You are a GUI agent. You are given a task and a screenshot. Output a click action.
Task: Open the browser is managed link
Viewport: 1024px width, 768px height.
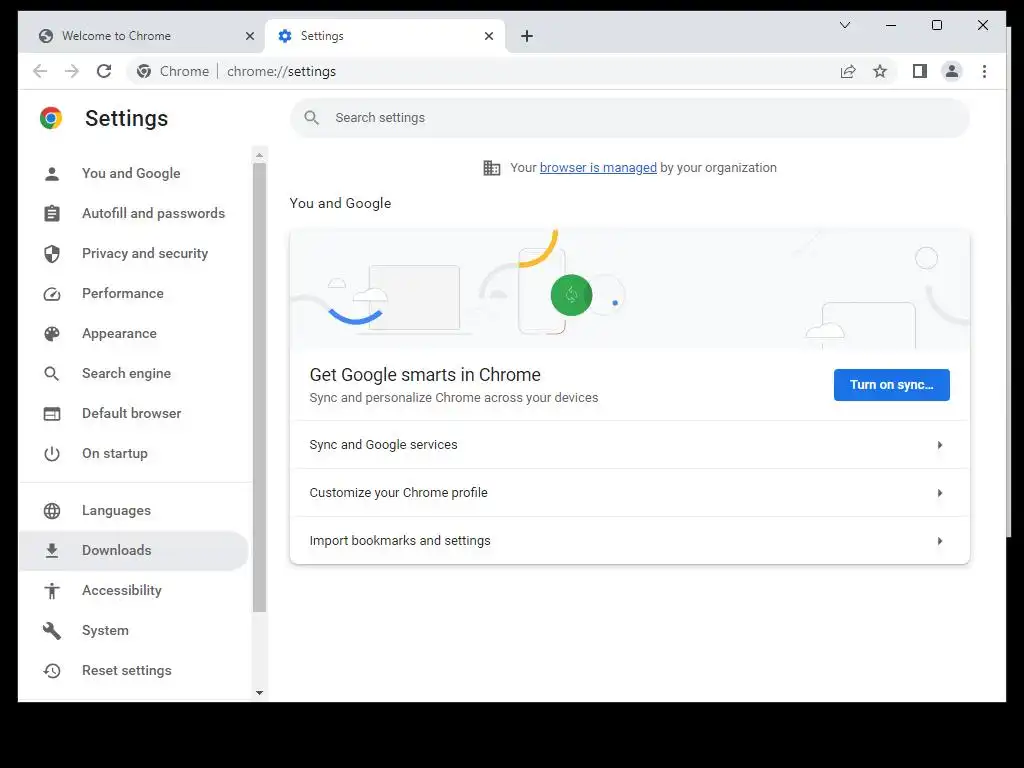pos(598,168)
